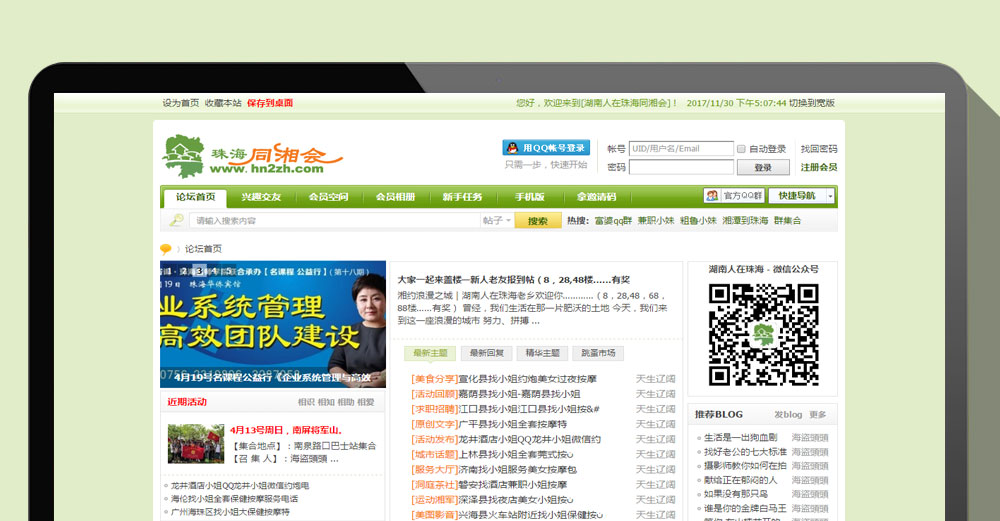1000x521 pixels.
Task: Click the Zhuhai Tongxianghui site logo
Action: click(253, 156)
